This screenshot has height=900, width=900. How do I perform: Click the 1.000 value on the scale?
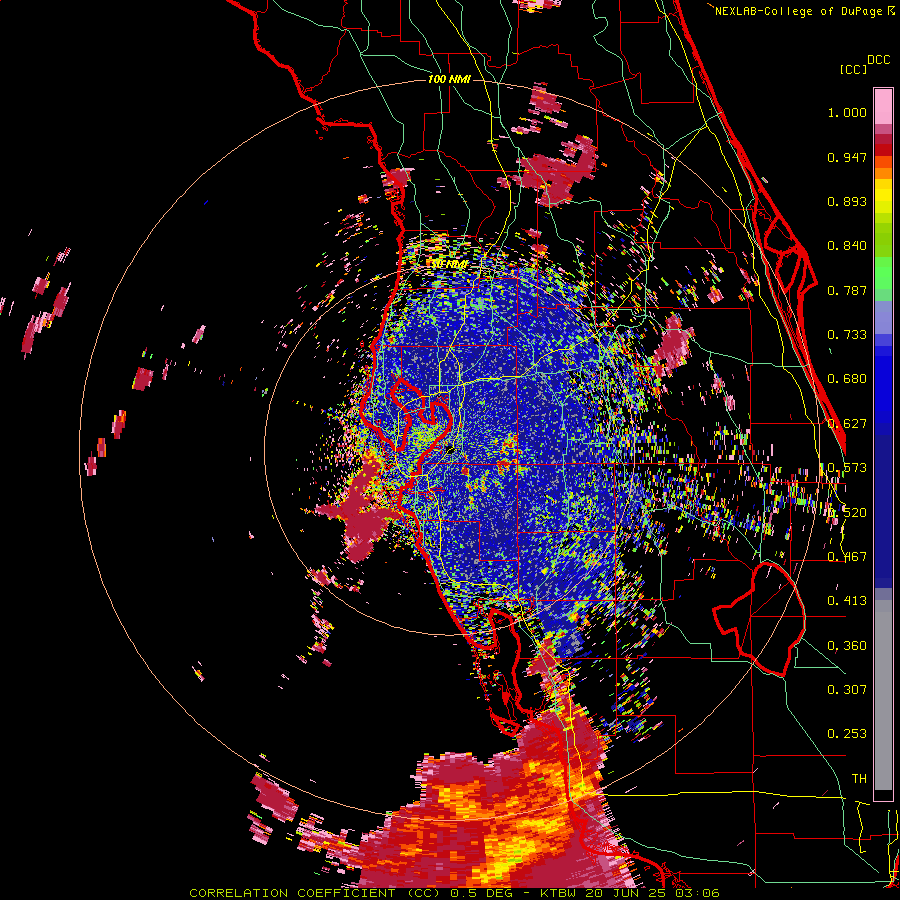click(847, 113)
